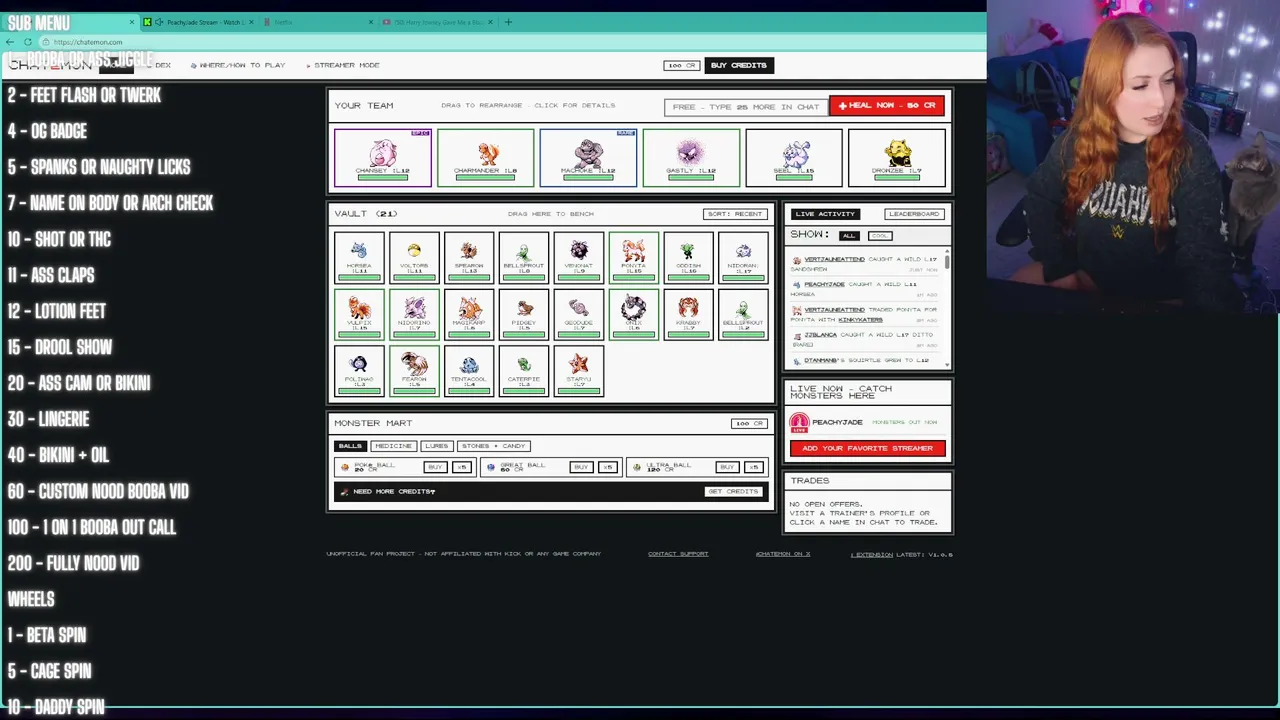The image size is (1280, 720).
Task: Select Onix in the vault
Action: (x=634, y=315)
